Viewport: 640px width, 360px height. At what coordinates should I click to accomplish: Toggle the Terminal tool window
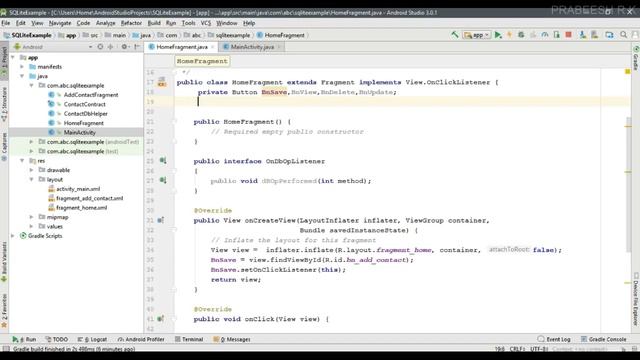pyautogui.click(x=189, y=339)
